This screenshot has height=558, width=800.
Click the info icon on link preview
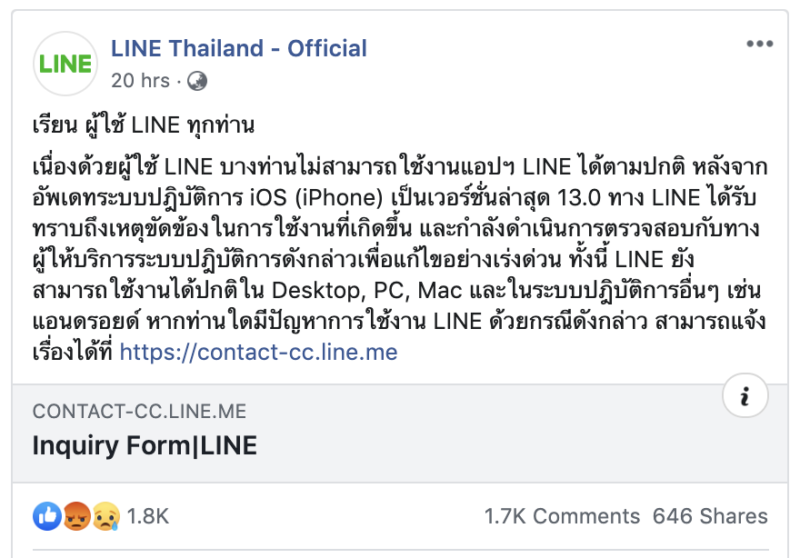pos(745,397)
